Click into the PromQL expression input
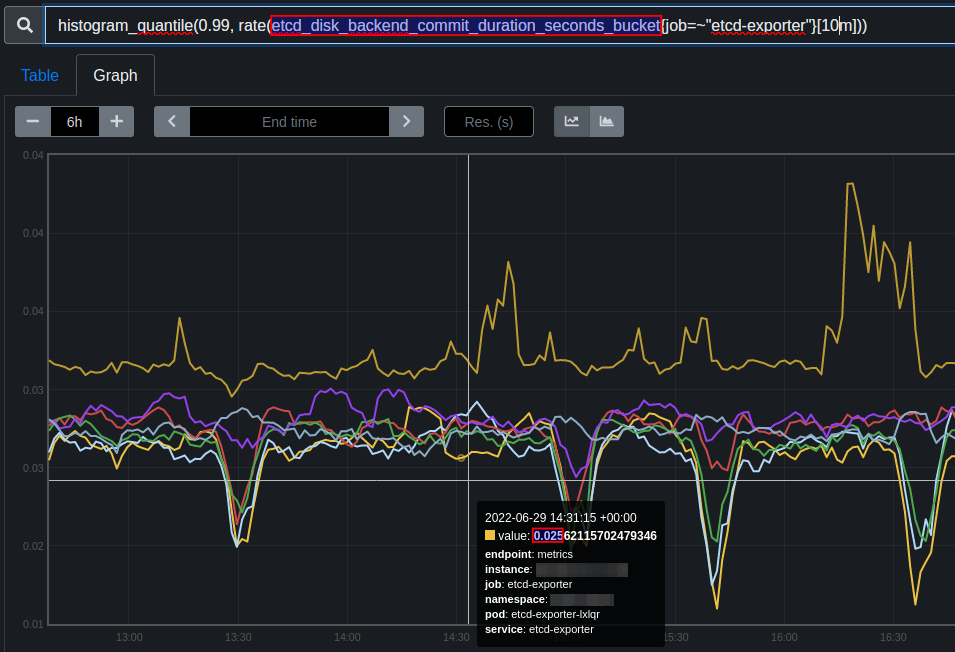 pos(499,26)
